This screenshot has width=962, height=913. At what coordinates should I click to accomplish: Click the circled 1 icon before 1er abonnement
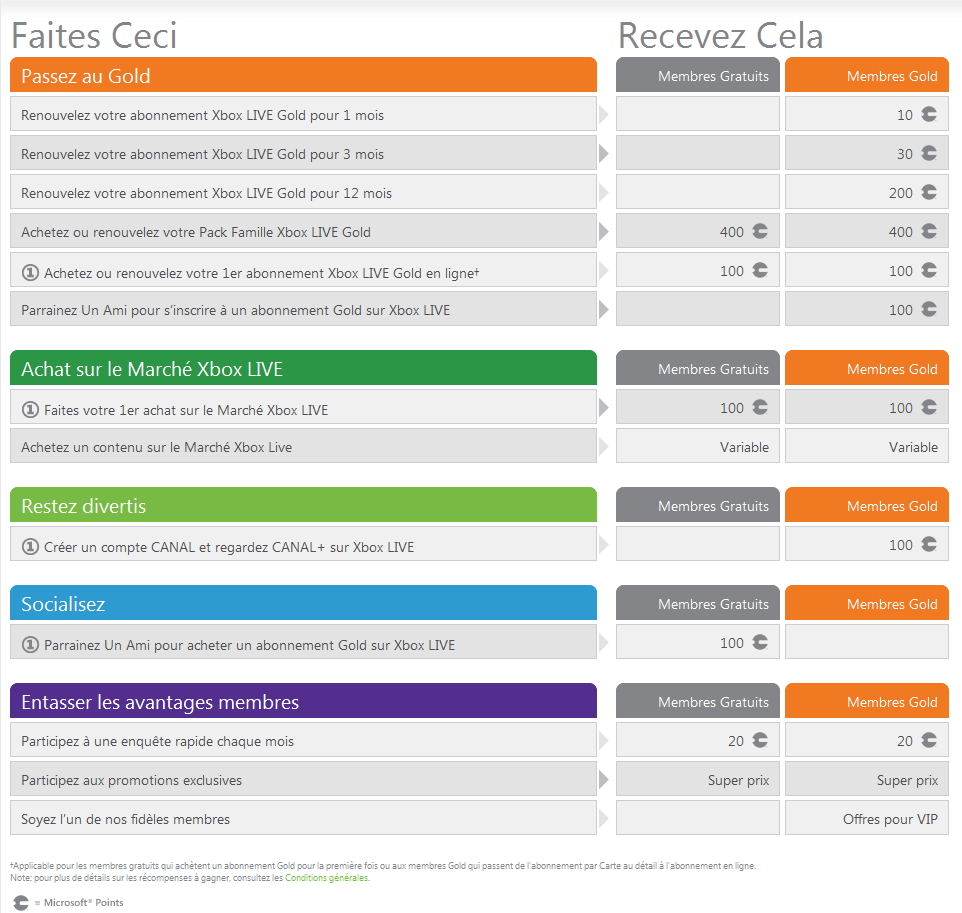pos(30,272)
